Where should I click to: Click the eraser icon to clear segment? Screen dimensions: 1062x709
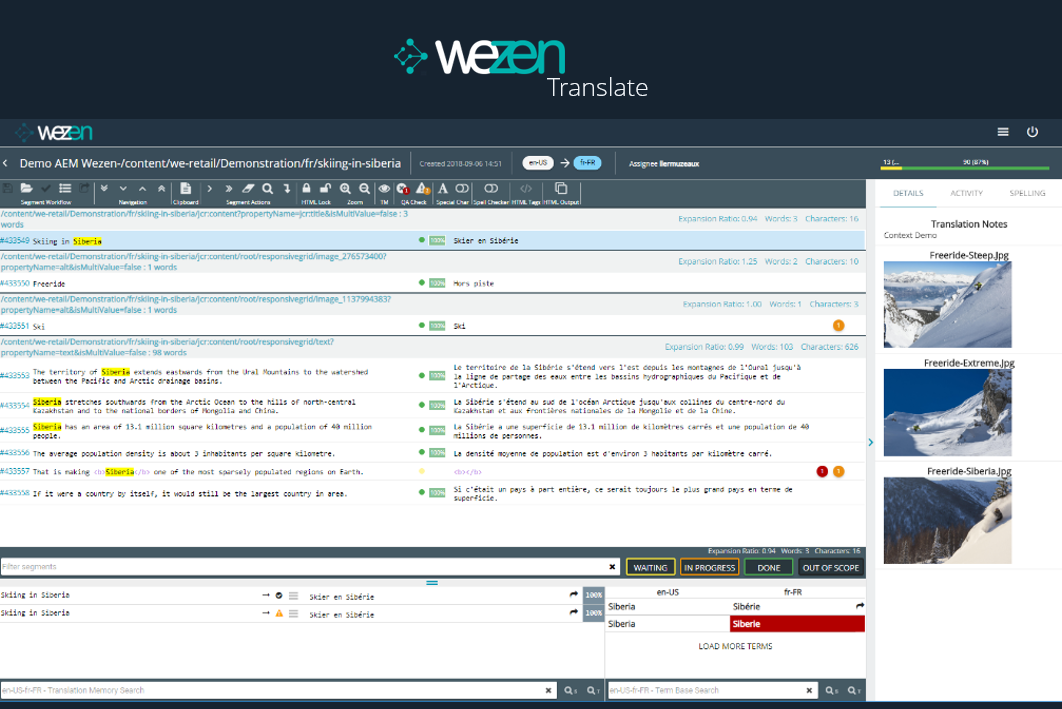(248, 188)
